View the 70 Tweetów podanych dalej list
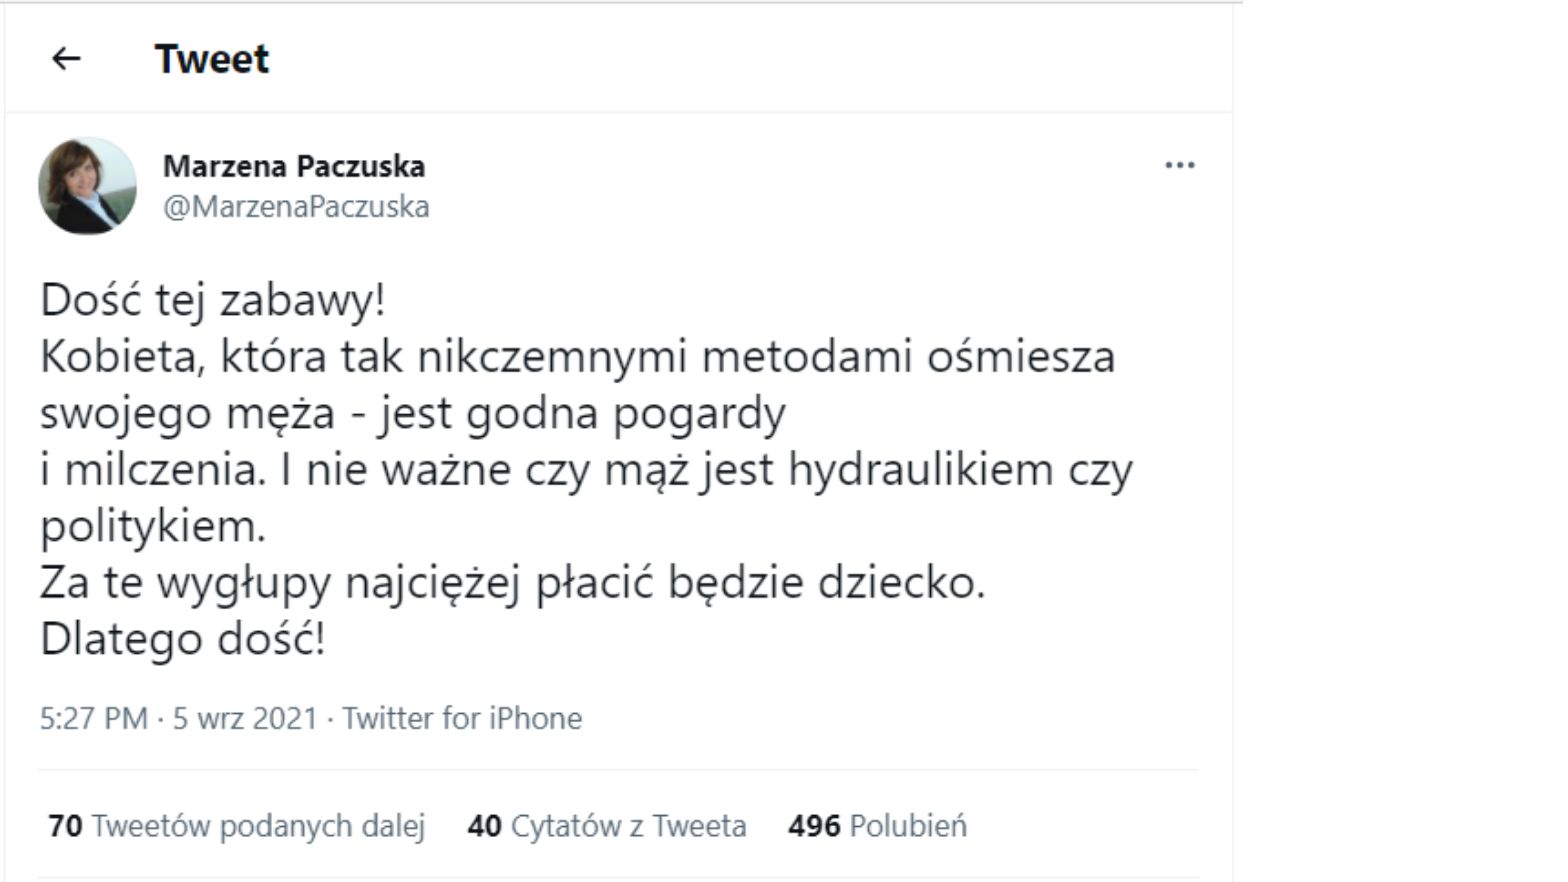The image size is (1568, 882). (x=237, y=826)
